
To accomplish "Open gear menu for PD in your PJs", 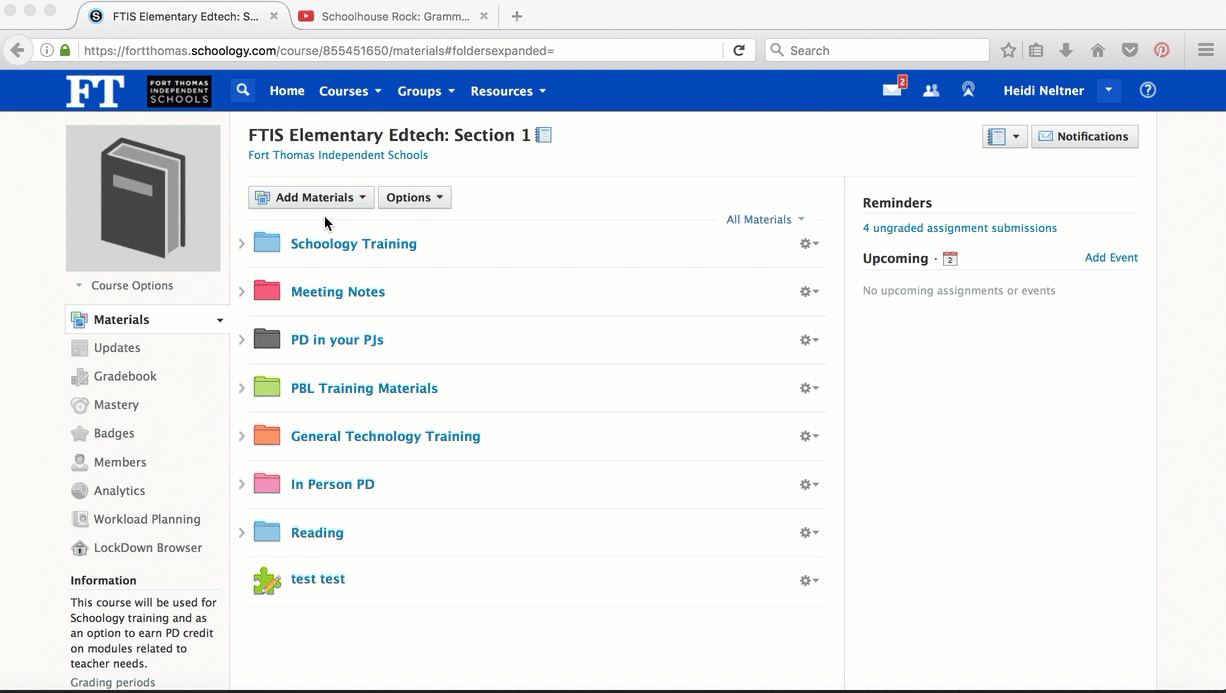I will (x=809, y=340).
